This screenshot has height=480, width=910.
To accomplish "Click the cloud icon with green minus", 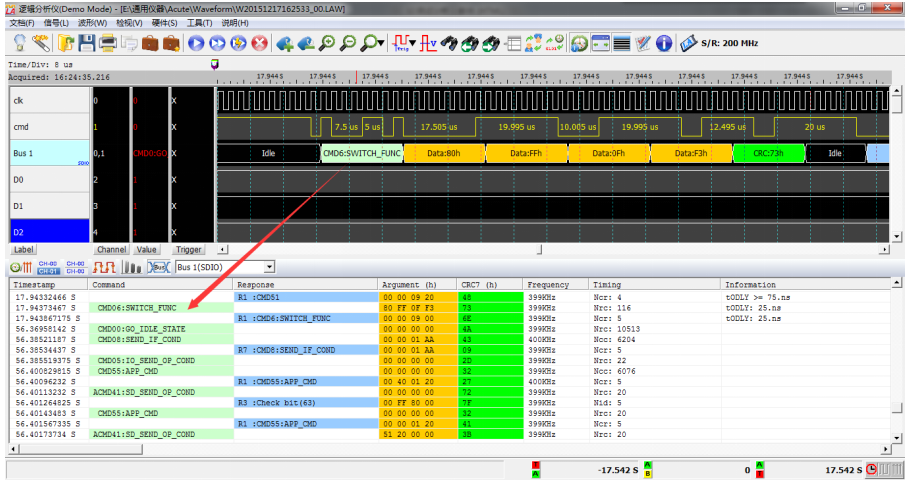I will (x=306, y=43).
